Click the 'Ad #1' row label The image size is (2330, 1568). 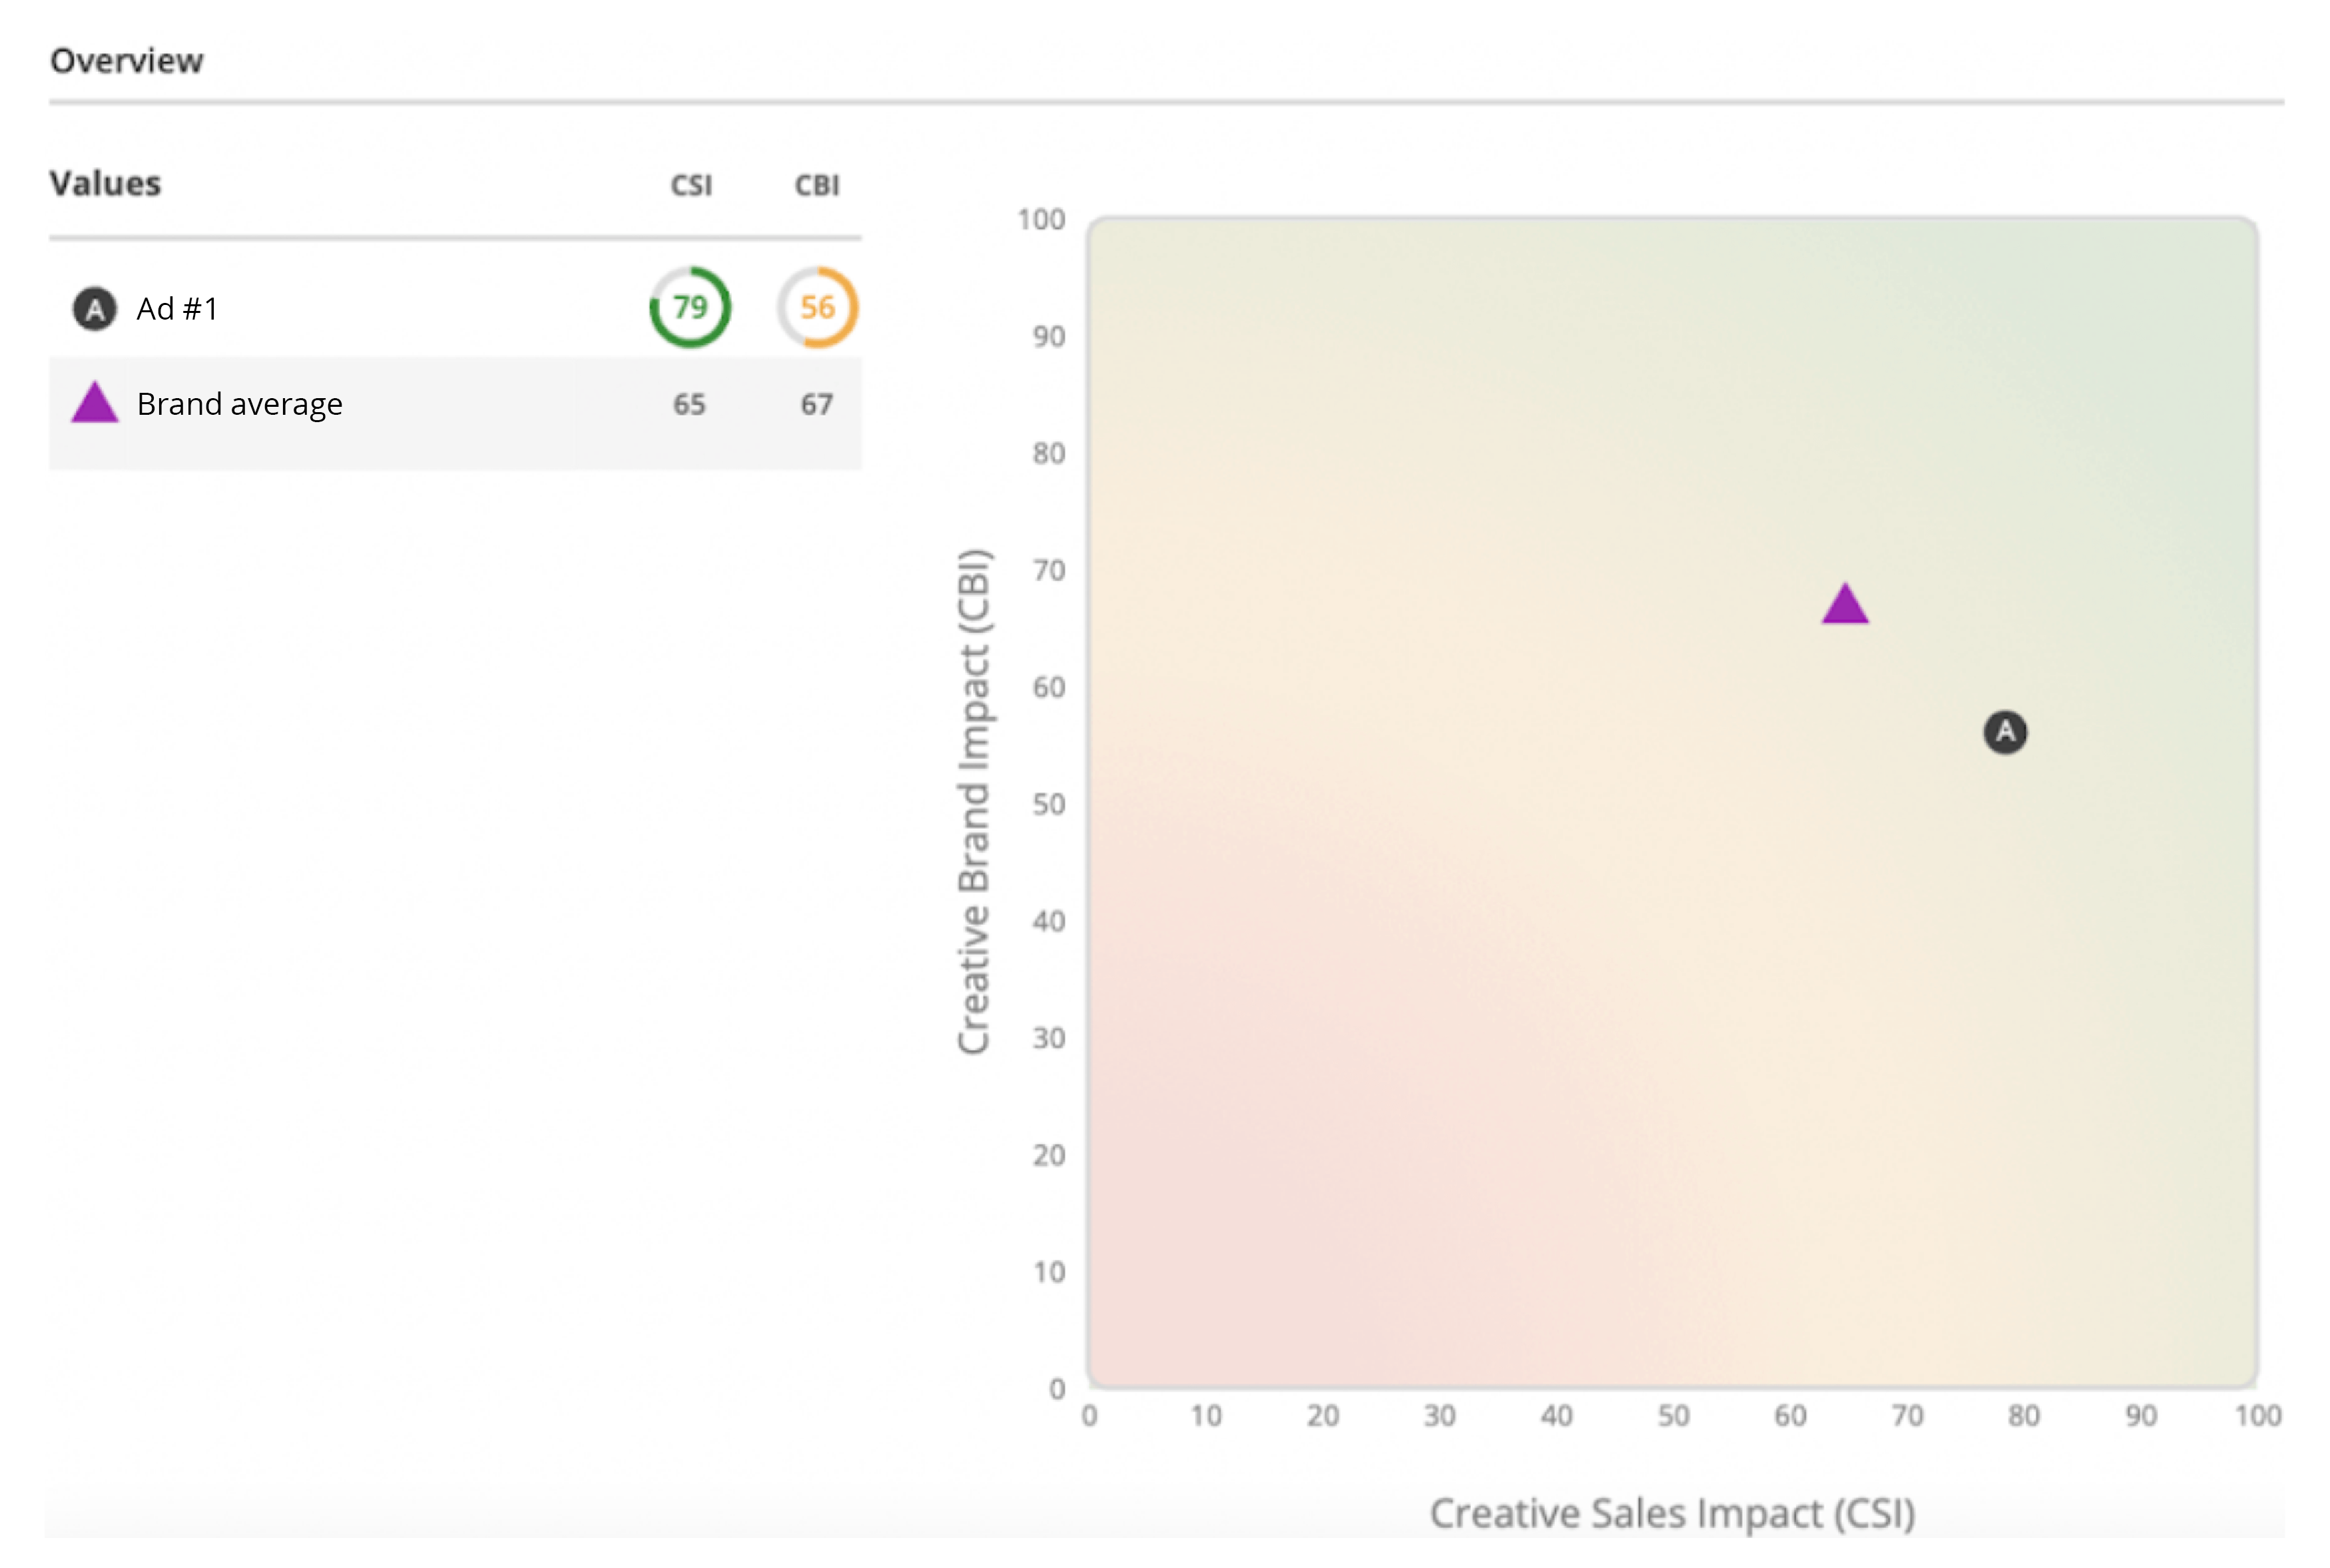(177, 309)
